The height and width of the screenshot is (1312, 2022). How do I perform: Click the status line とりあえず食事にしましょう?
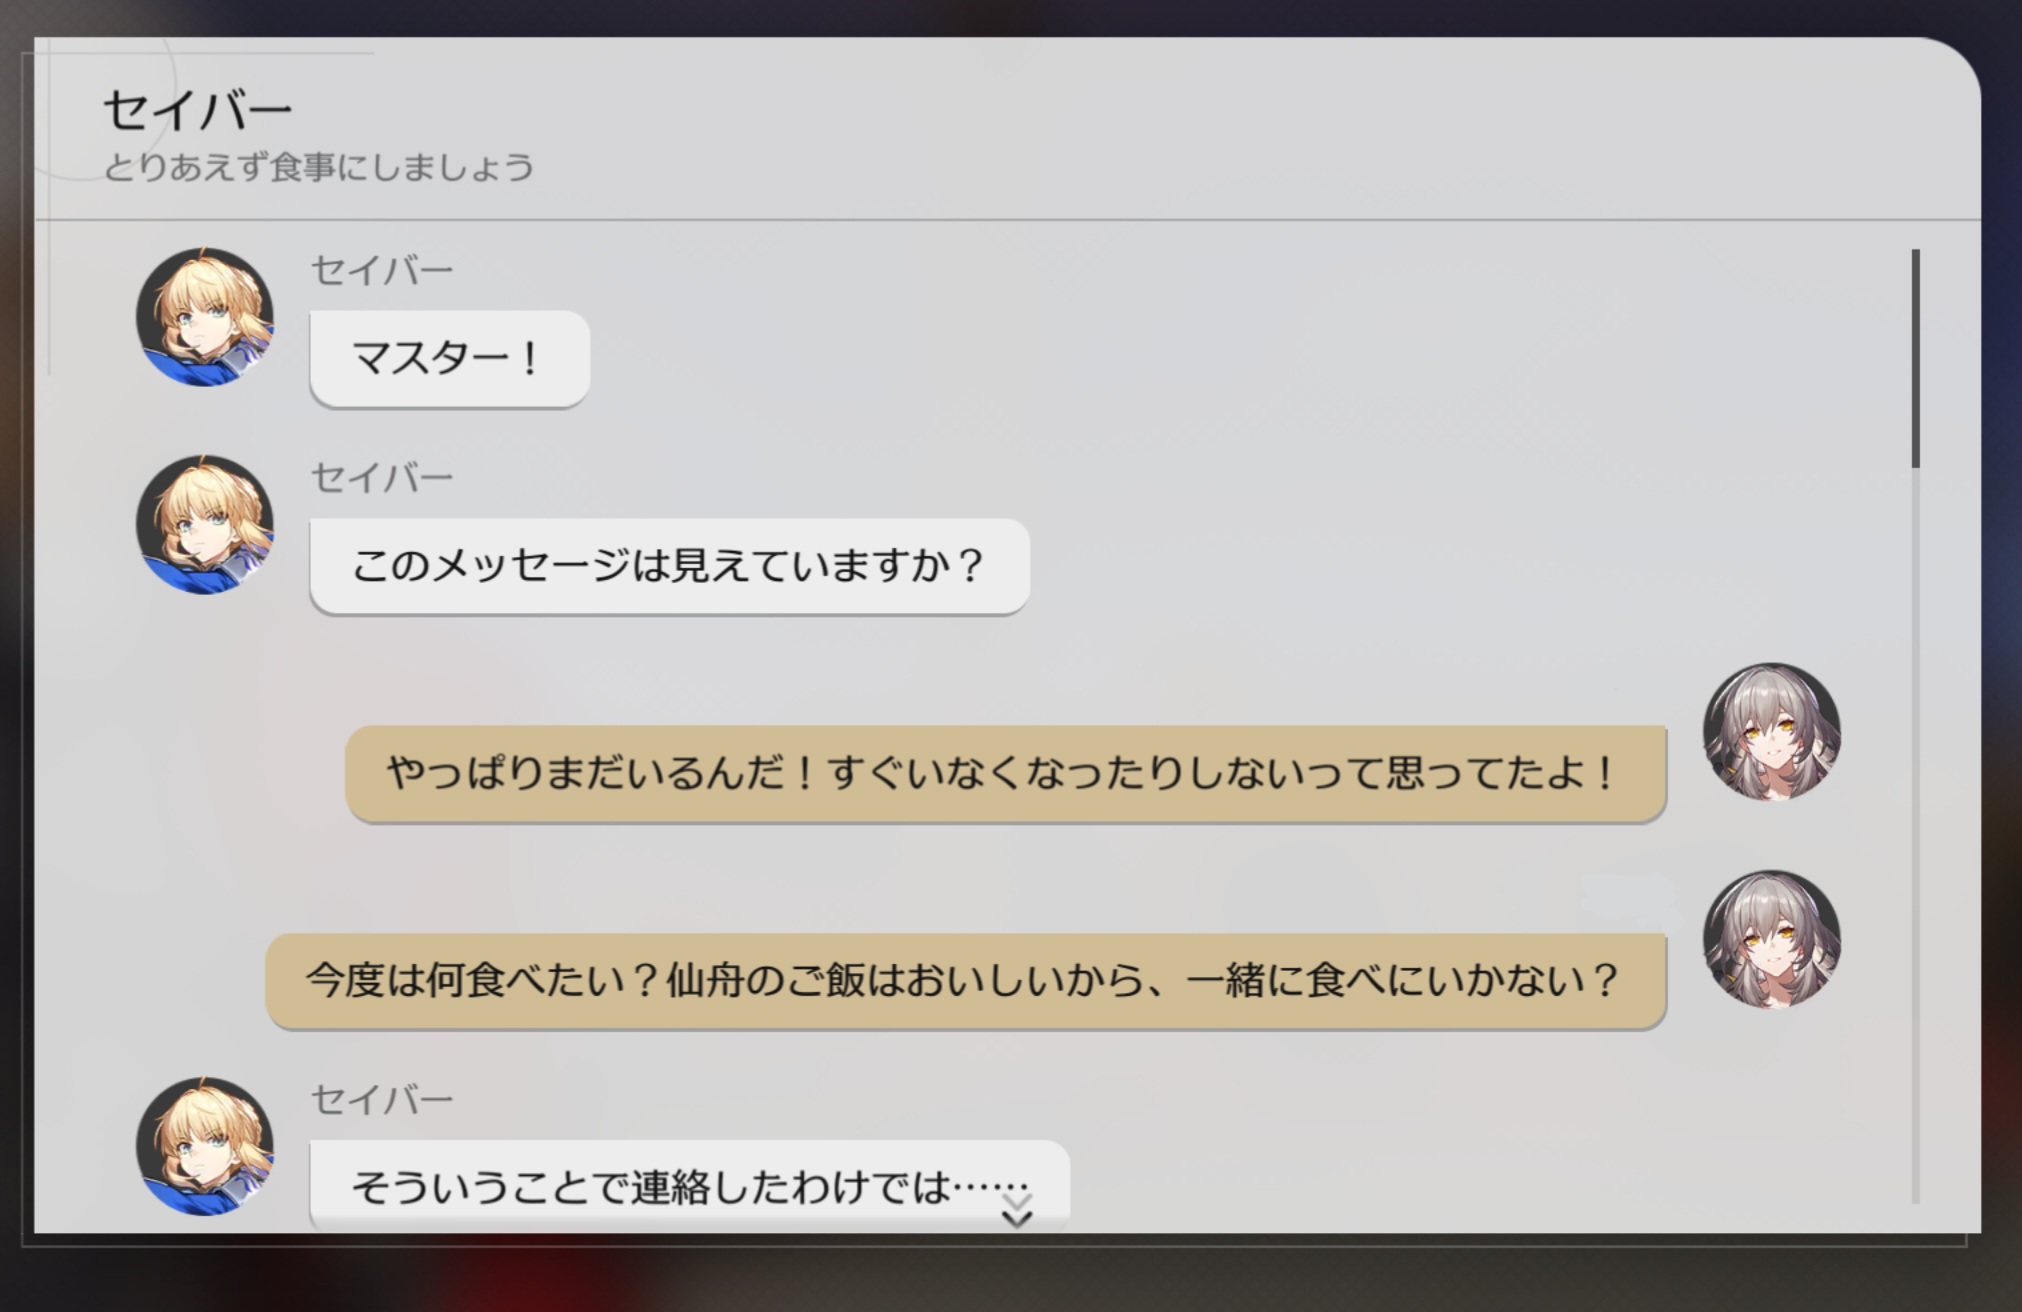pyautogui.click(x=319, y=167)
